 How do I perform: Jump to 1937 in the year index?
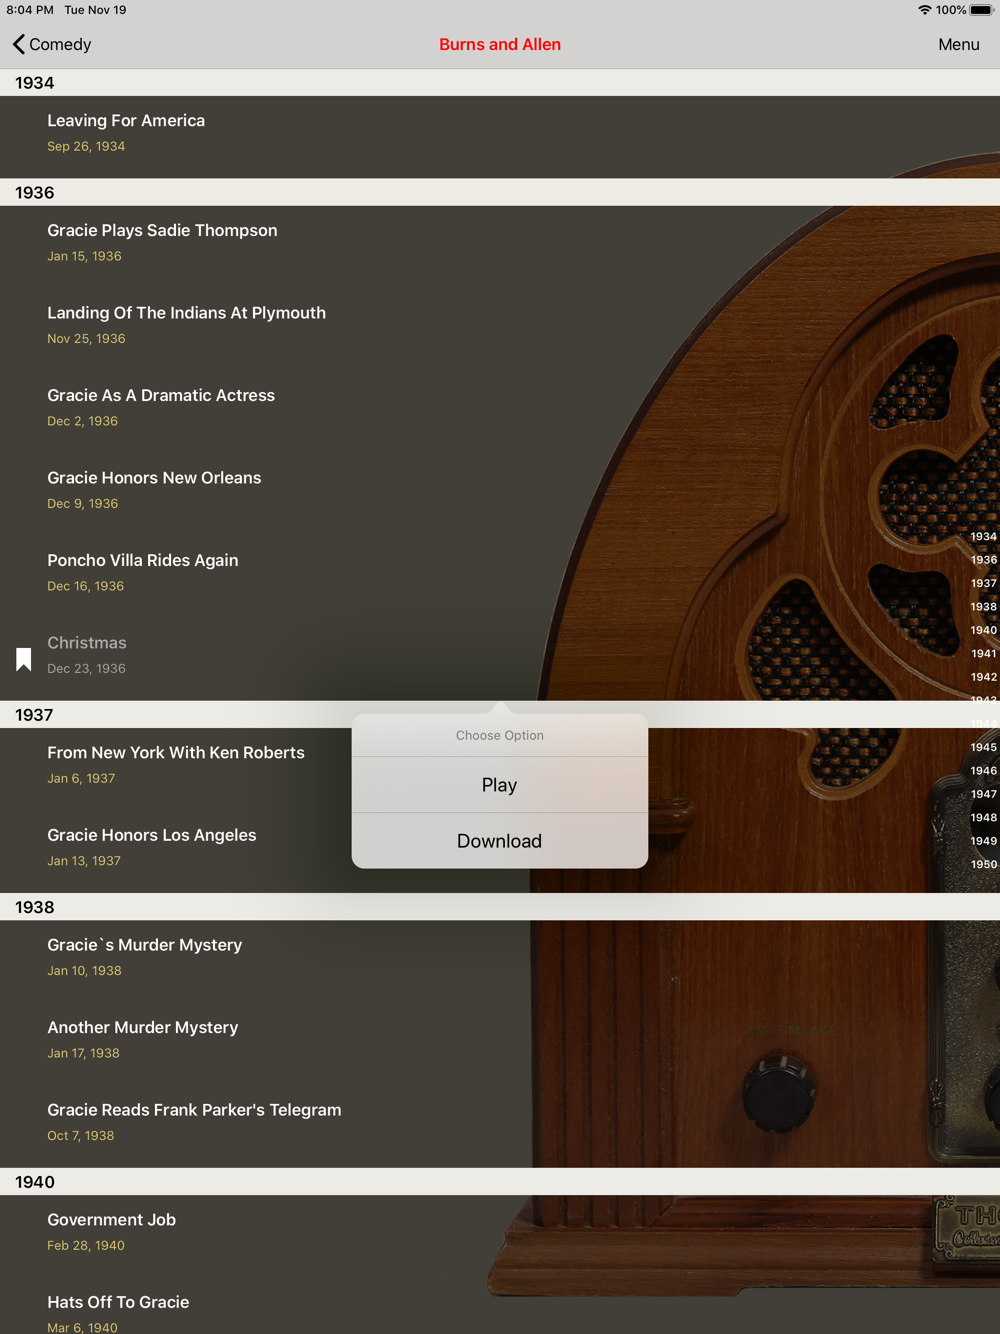pos(983,583)
